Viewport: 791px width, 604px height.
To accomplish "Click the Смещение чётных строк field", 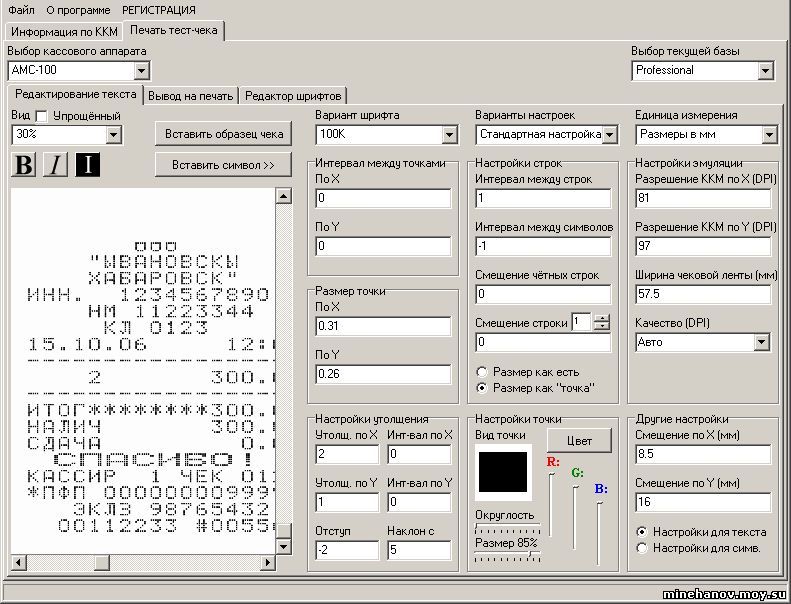I will pos(543,294).
